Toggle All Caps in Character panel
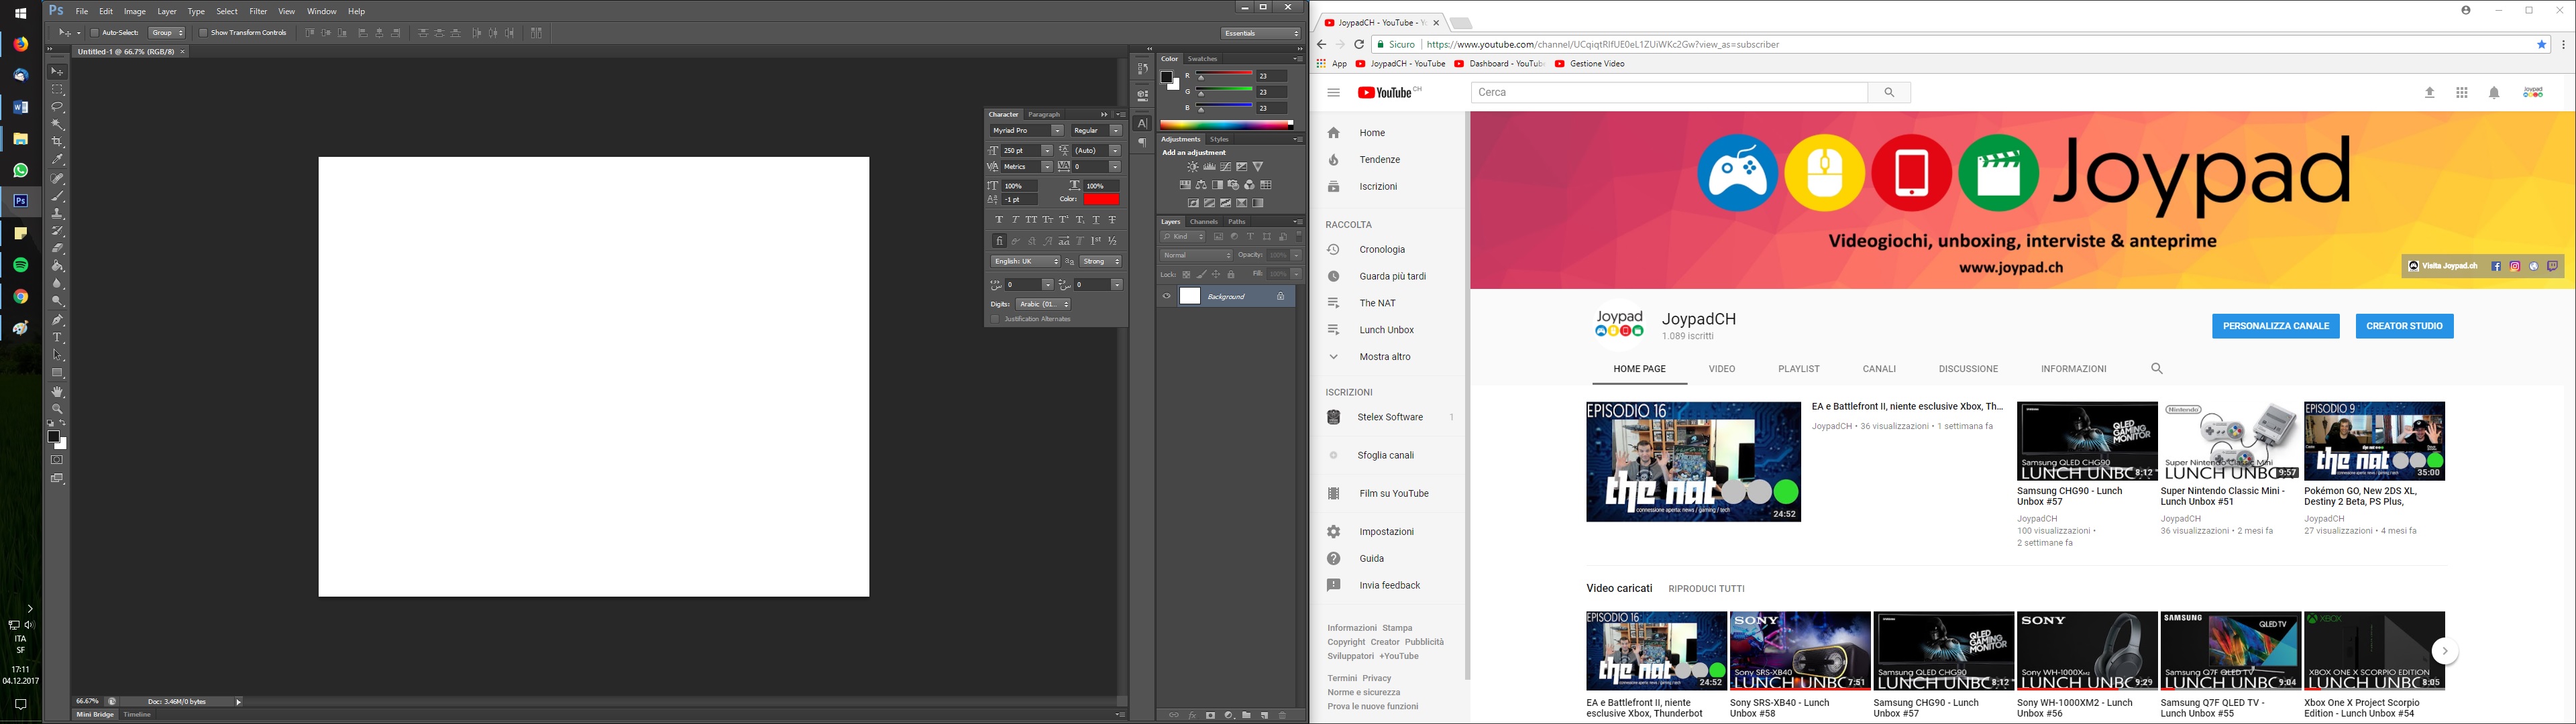The width and height of the screenshot is (2576, 724). [x=1031, y=220]
